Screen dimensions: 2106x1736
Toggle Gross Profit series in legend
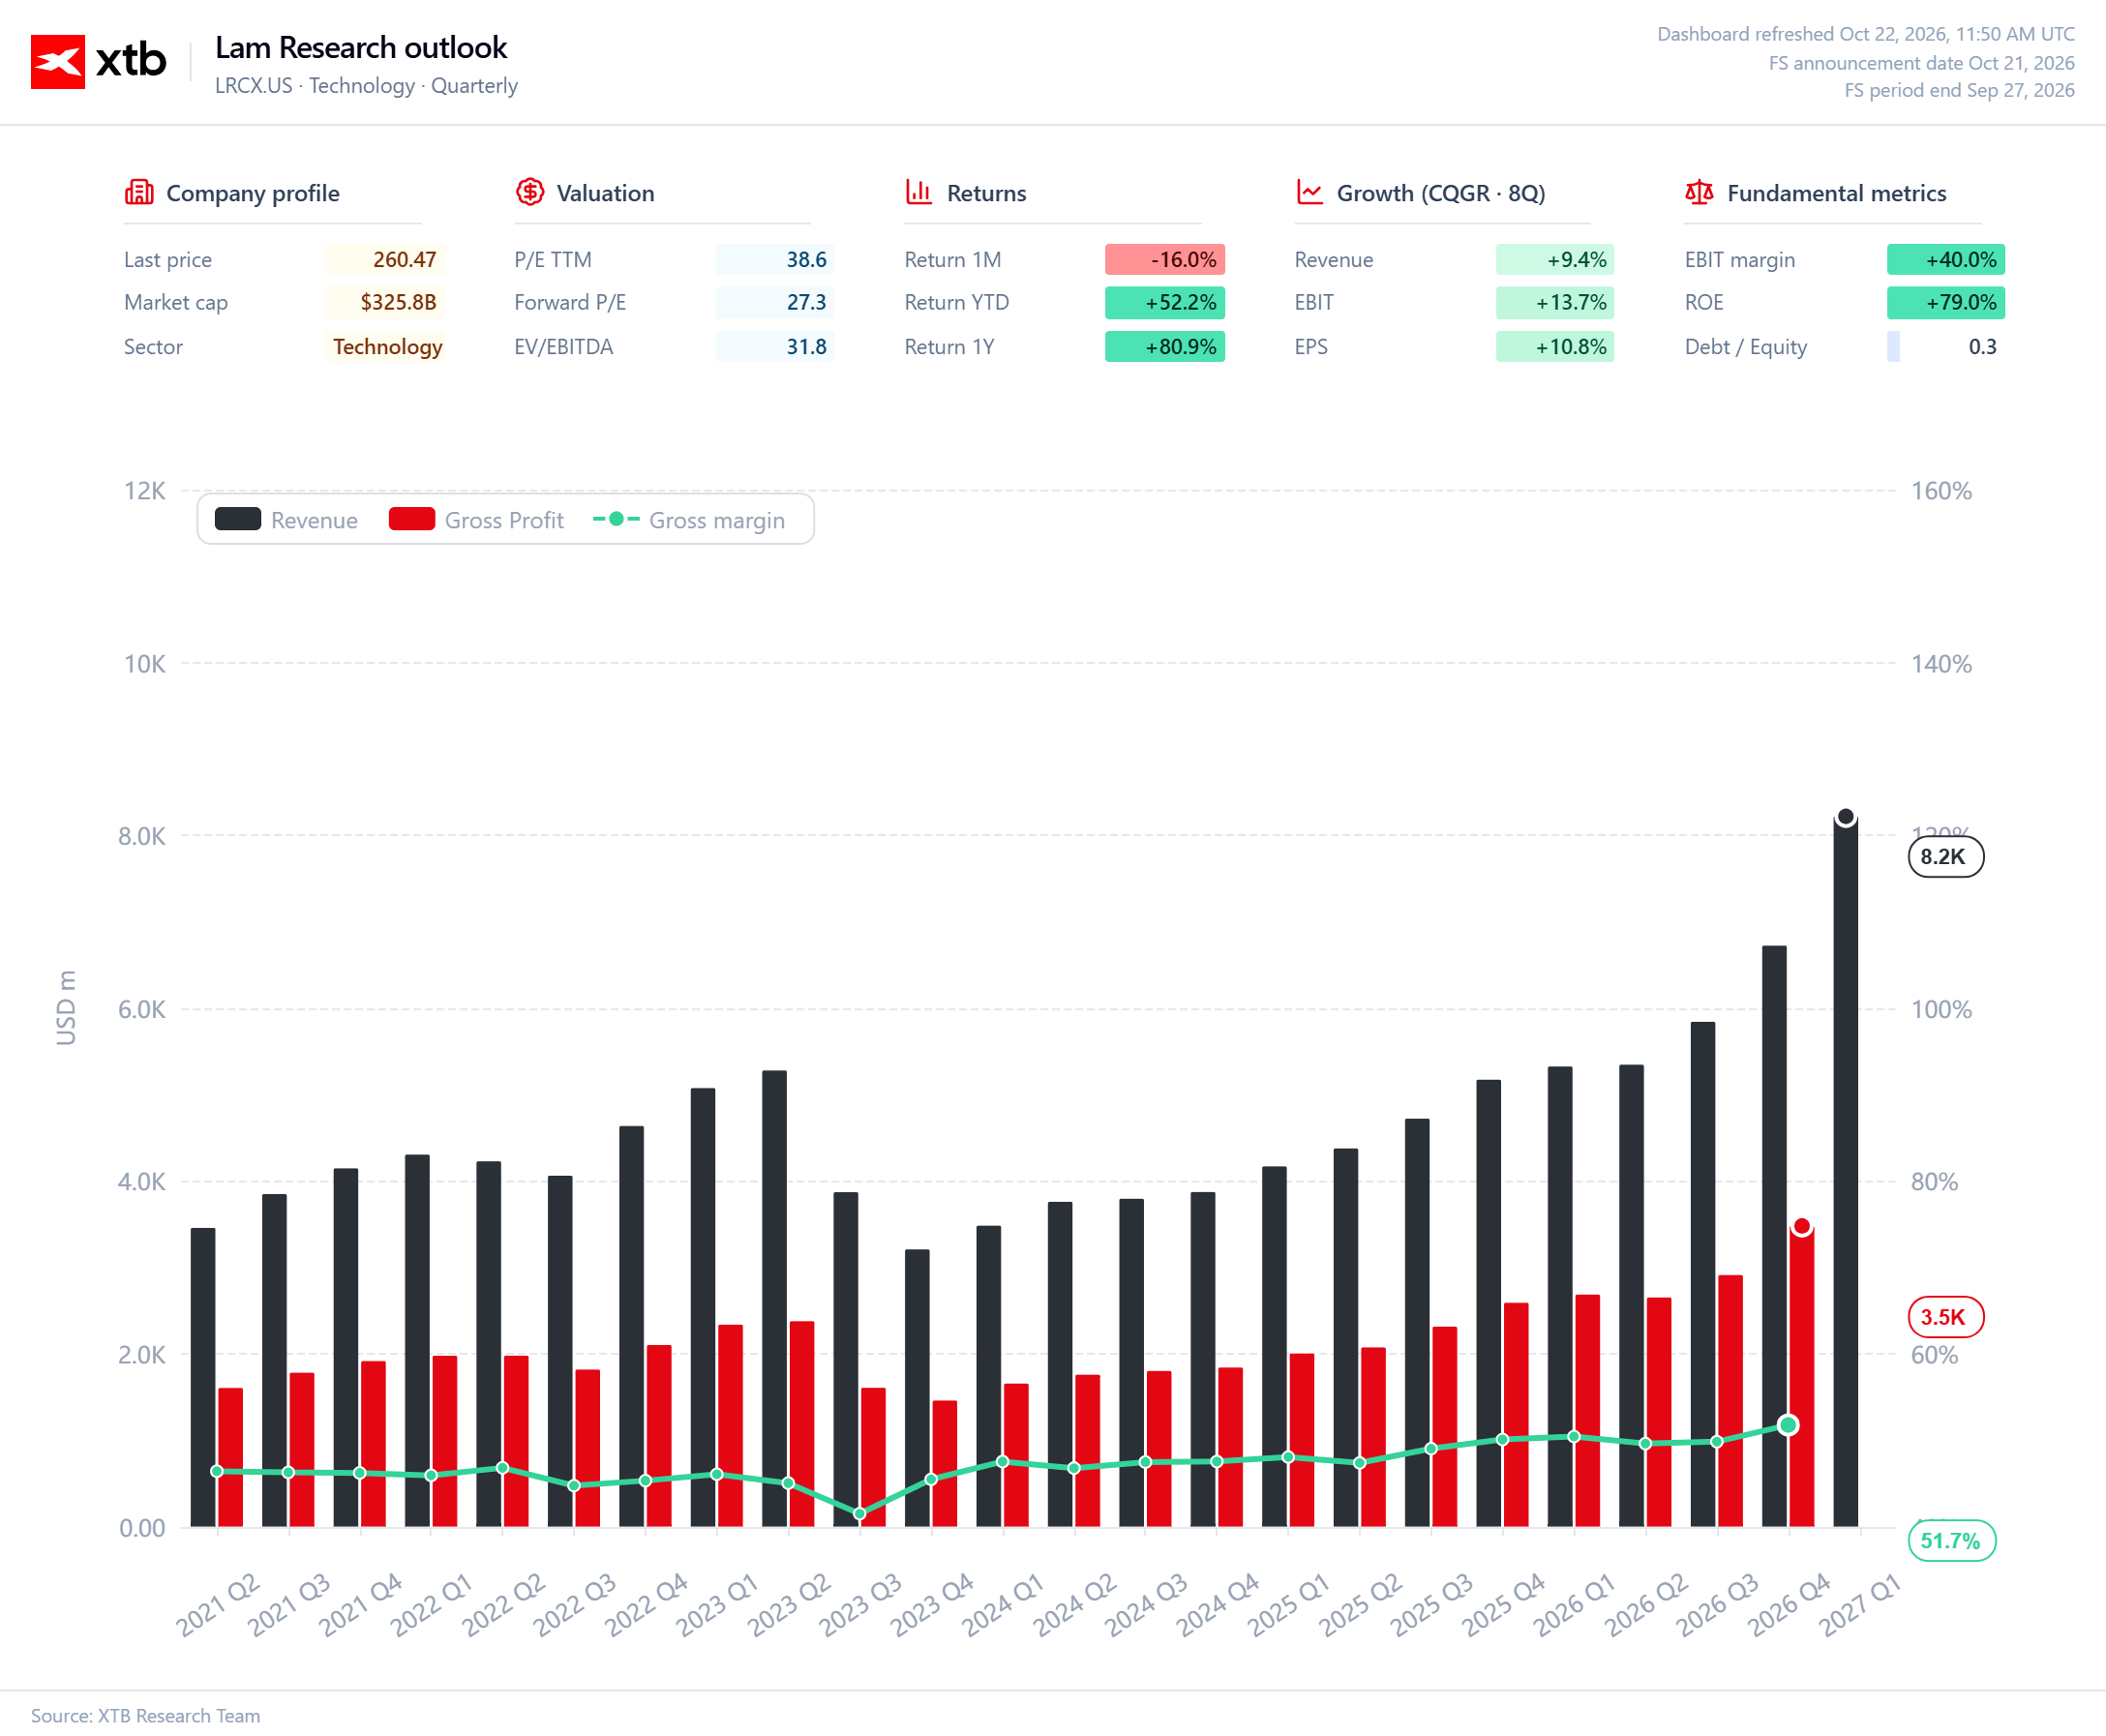tap(476, 520)
